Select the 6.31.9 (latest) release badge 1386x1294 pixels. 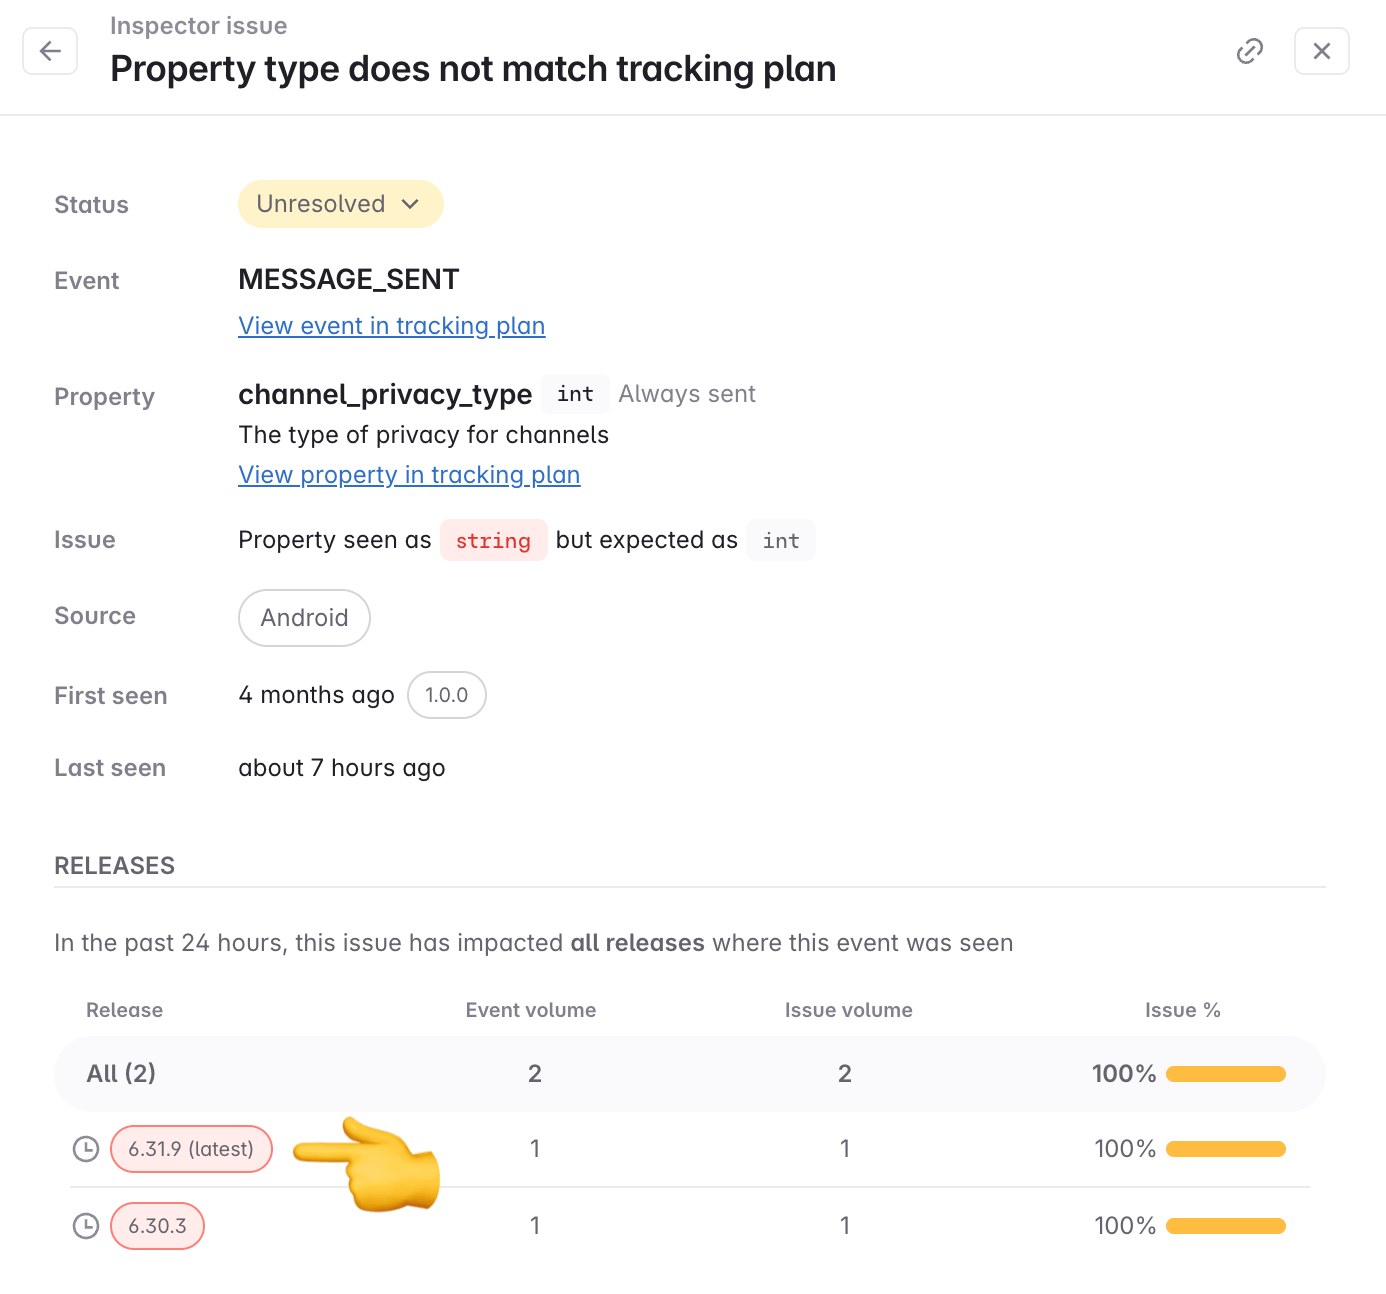(x=191, y=1149)
